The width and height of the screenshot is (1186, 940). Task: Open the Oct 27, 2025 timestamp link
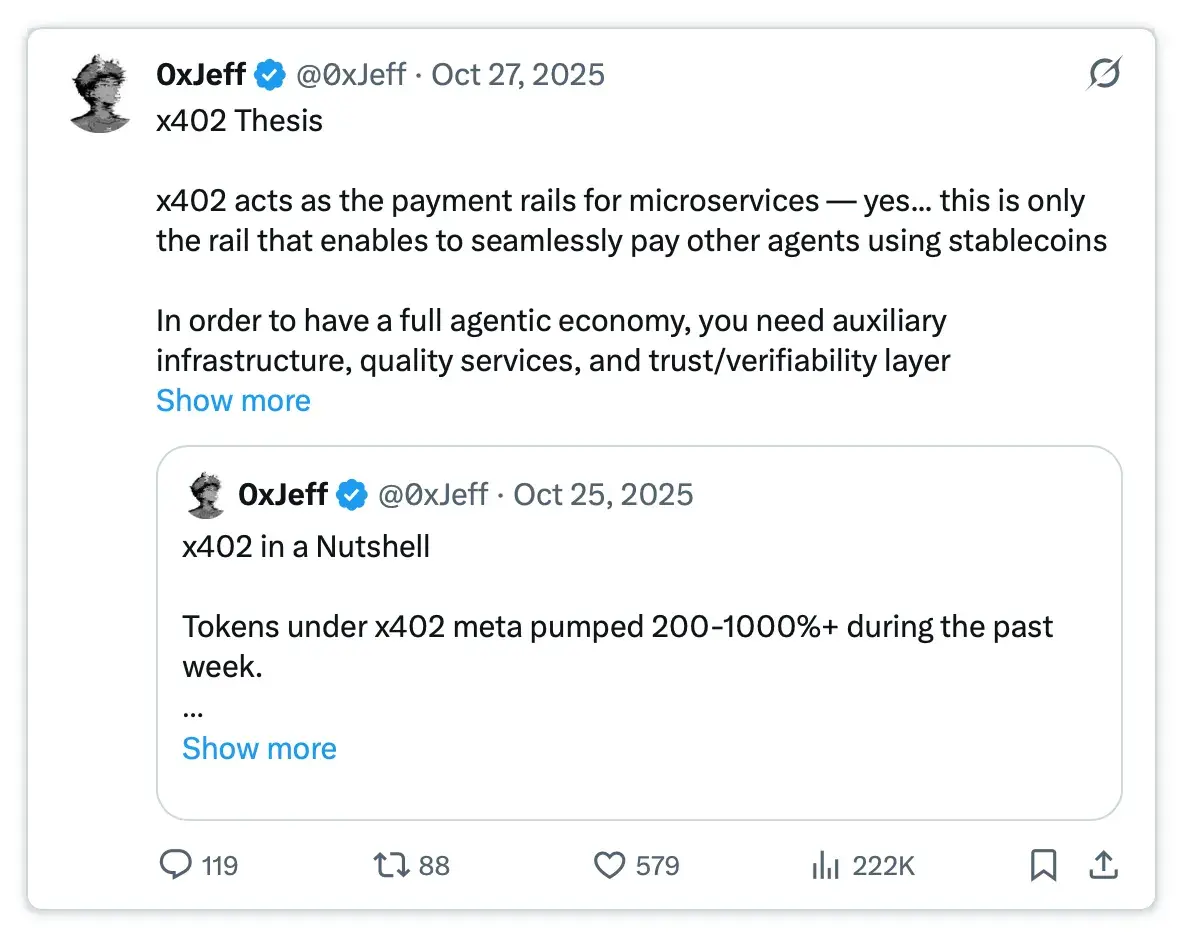(x=517, y=73)
